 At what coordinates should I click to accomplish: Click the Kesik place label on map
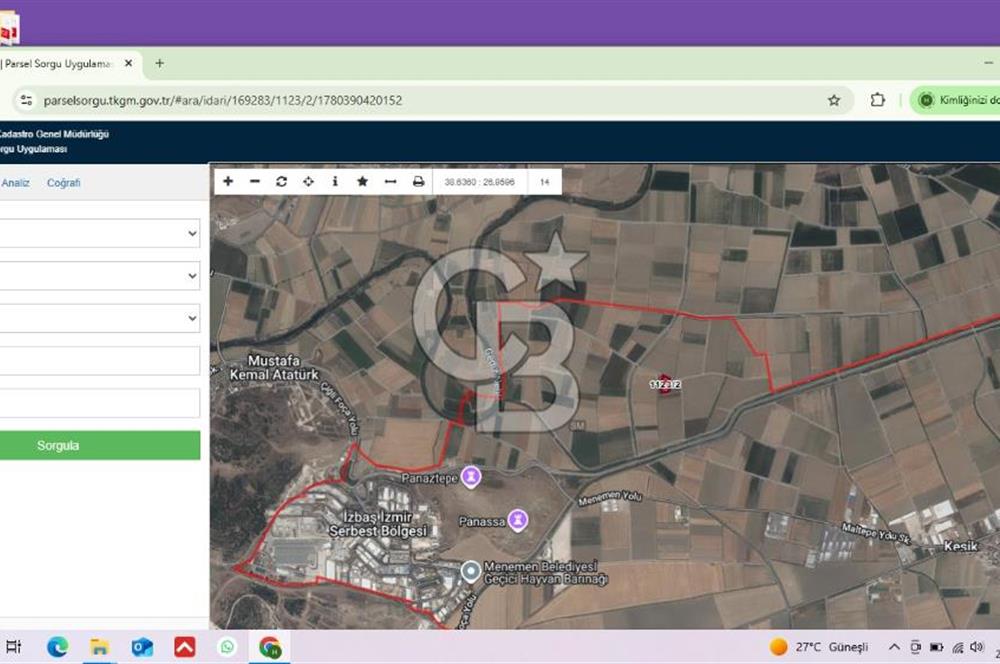click(x=960, y=546)
